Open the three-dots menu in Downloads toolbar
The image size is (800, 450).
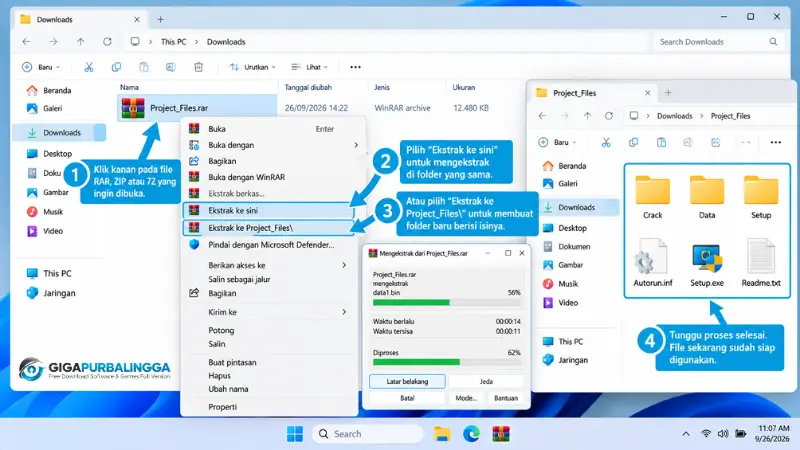tap(355, 67)
